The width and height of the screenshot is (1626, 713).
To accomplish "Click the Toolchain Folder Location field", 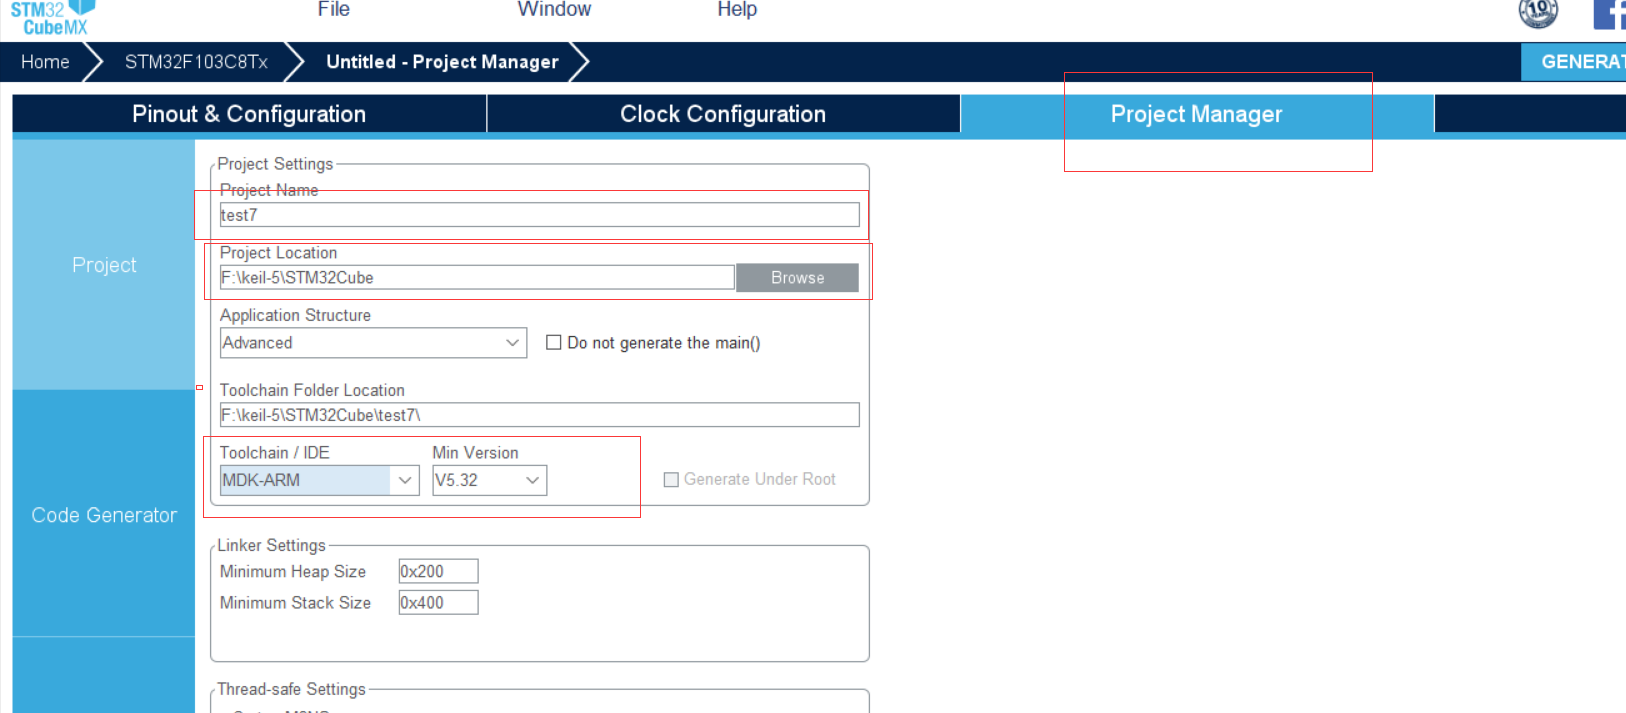I will pos(540,415).
